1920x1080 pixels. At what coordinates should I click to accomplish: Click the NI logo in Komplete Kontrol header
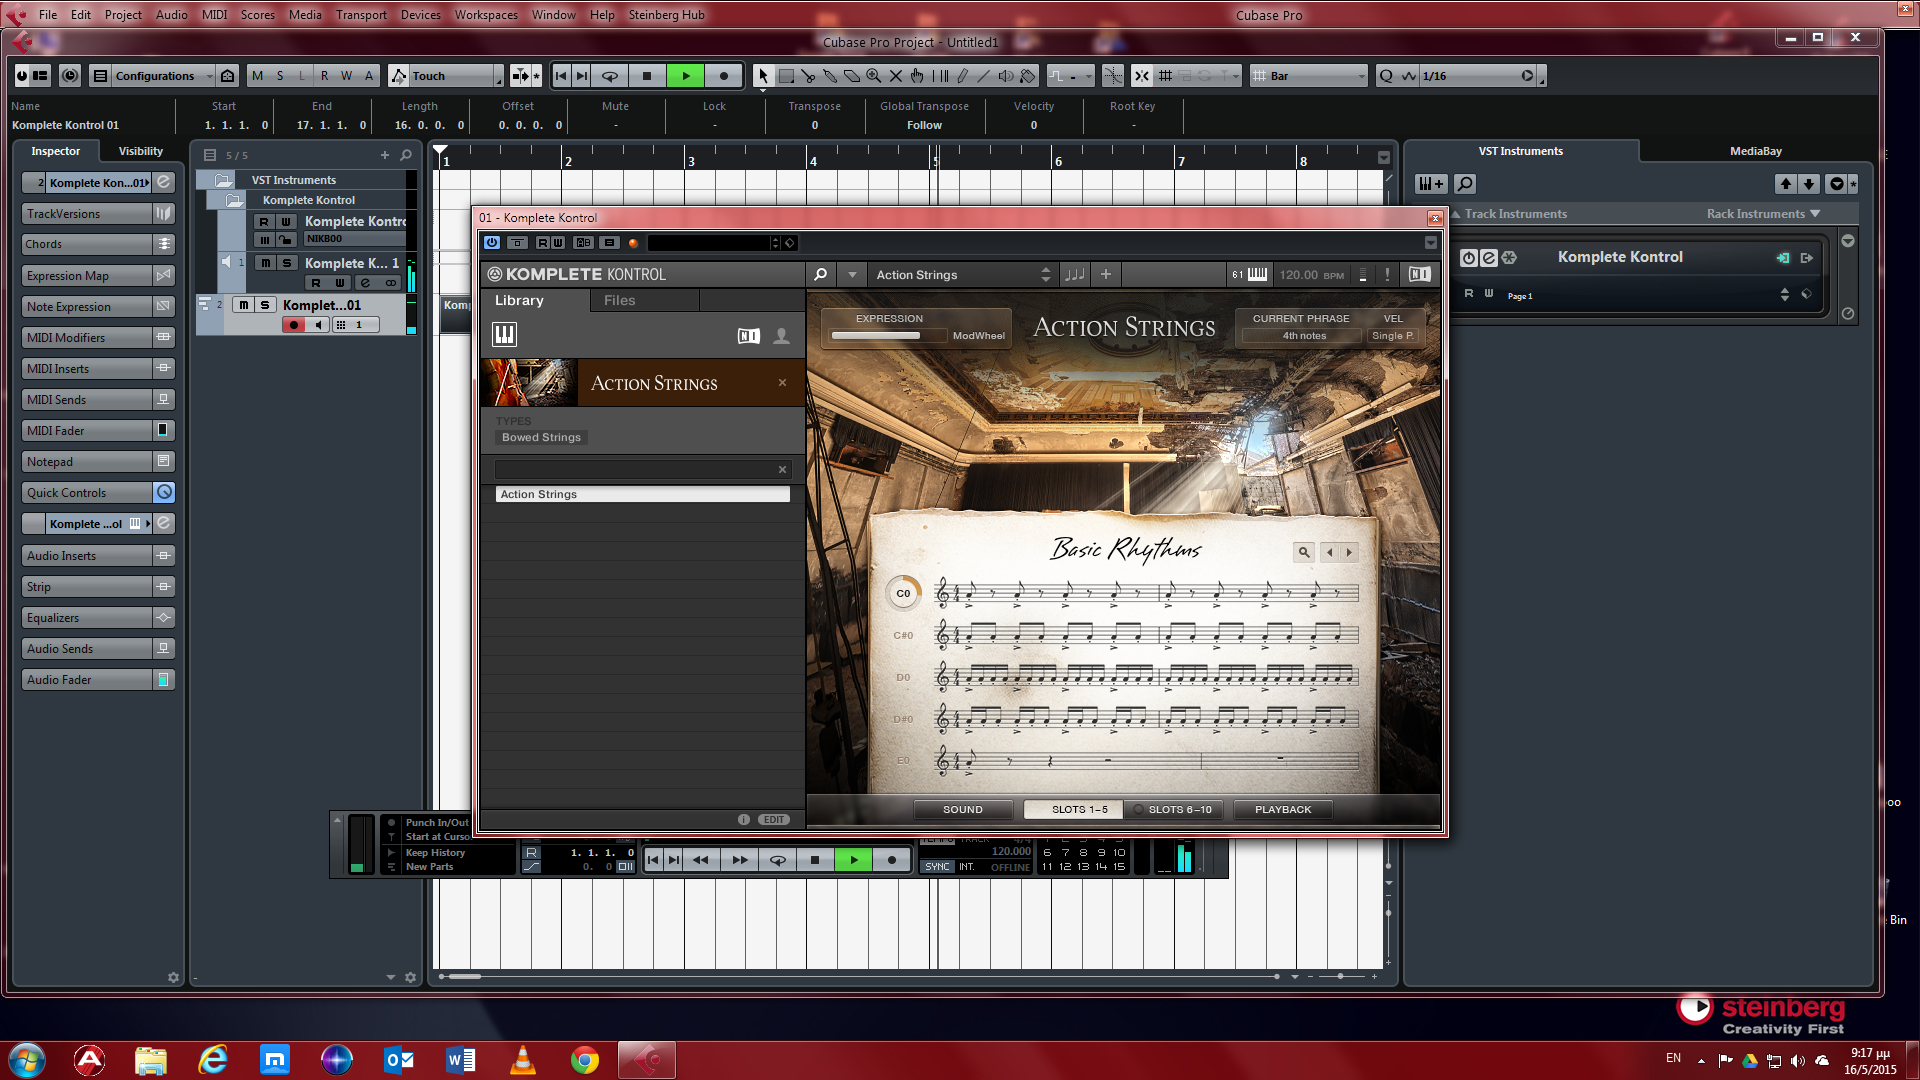[x=1418, y=274]
